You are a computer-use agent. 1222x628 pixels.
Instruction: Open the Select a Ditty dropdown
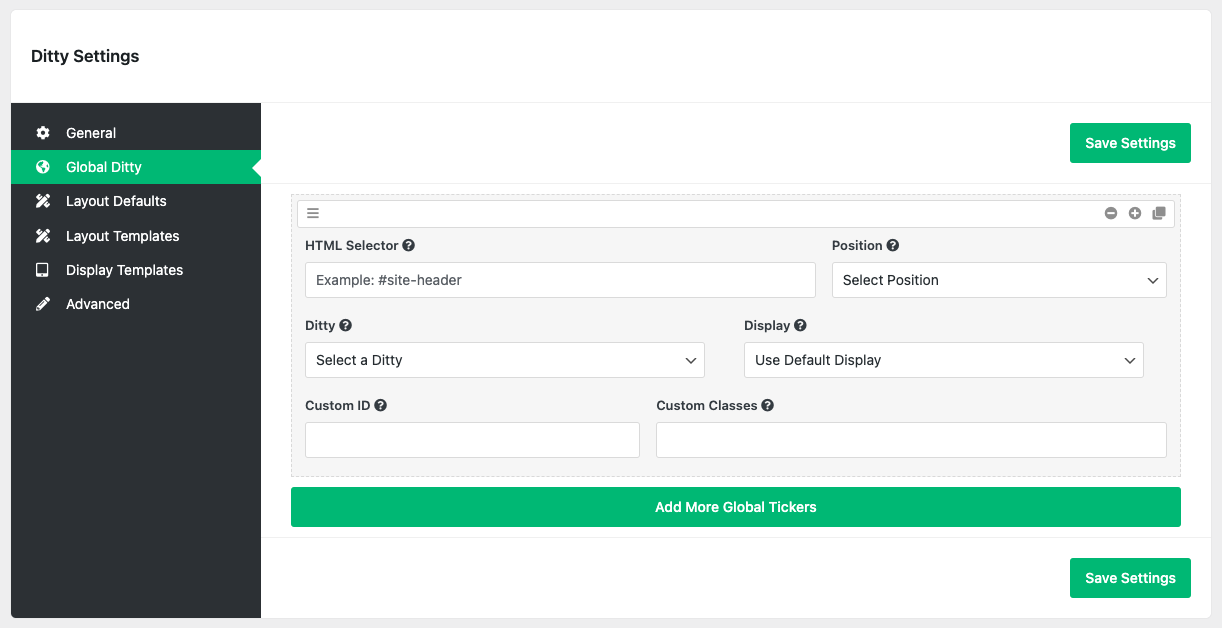coord(505,360)
